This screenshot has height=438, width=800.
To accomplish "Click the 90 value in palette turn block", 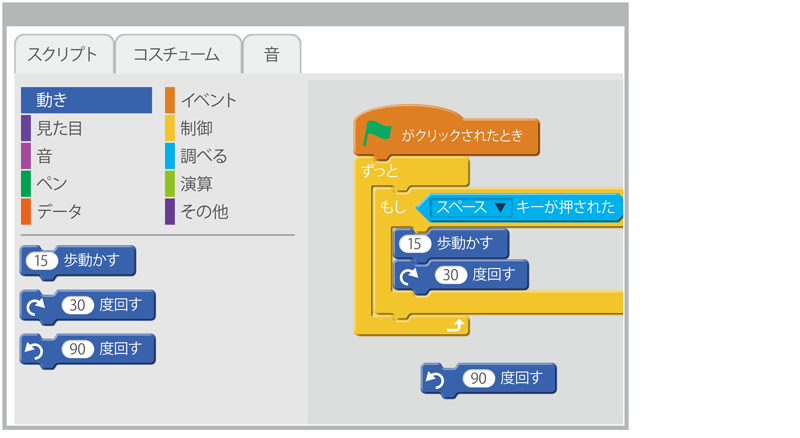I will point(78,349).
